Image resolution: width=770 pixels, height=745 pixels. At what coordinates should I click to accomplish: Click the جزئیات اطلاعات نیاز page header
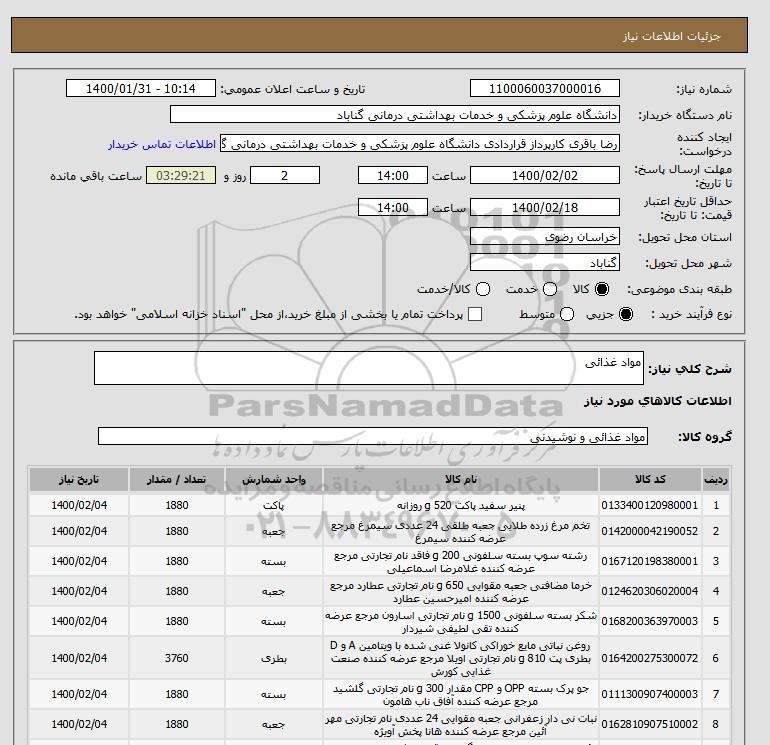tap(671, 36)
